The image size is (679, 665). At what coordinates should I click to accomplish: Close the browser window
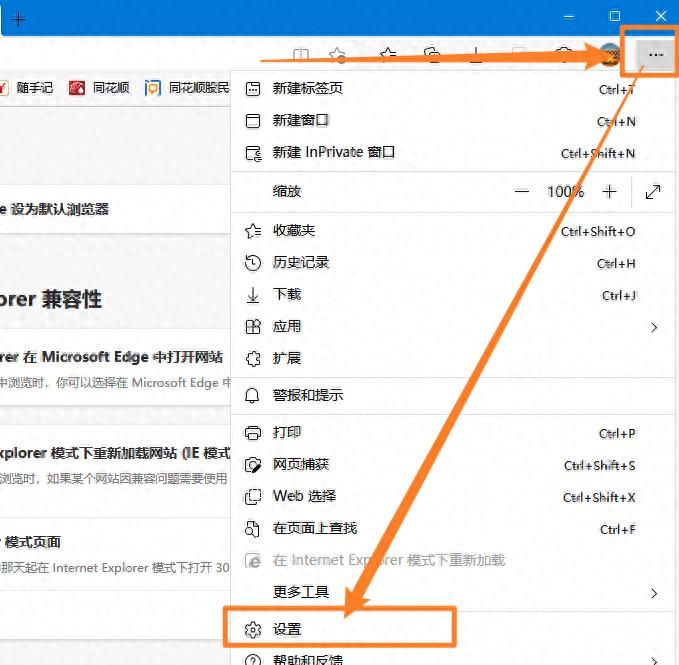(661, 16)
